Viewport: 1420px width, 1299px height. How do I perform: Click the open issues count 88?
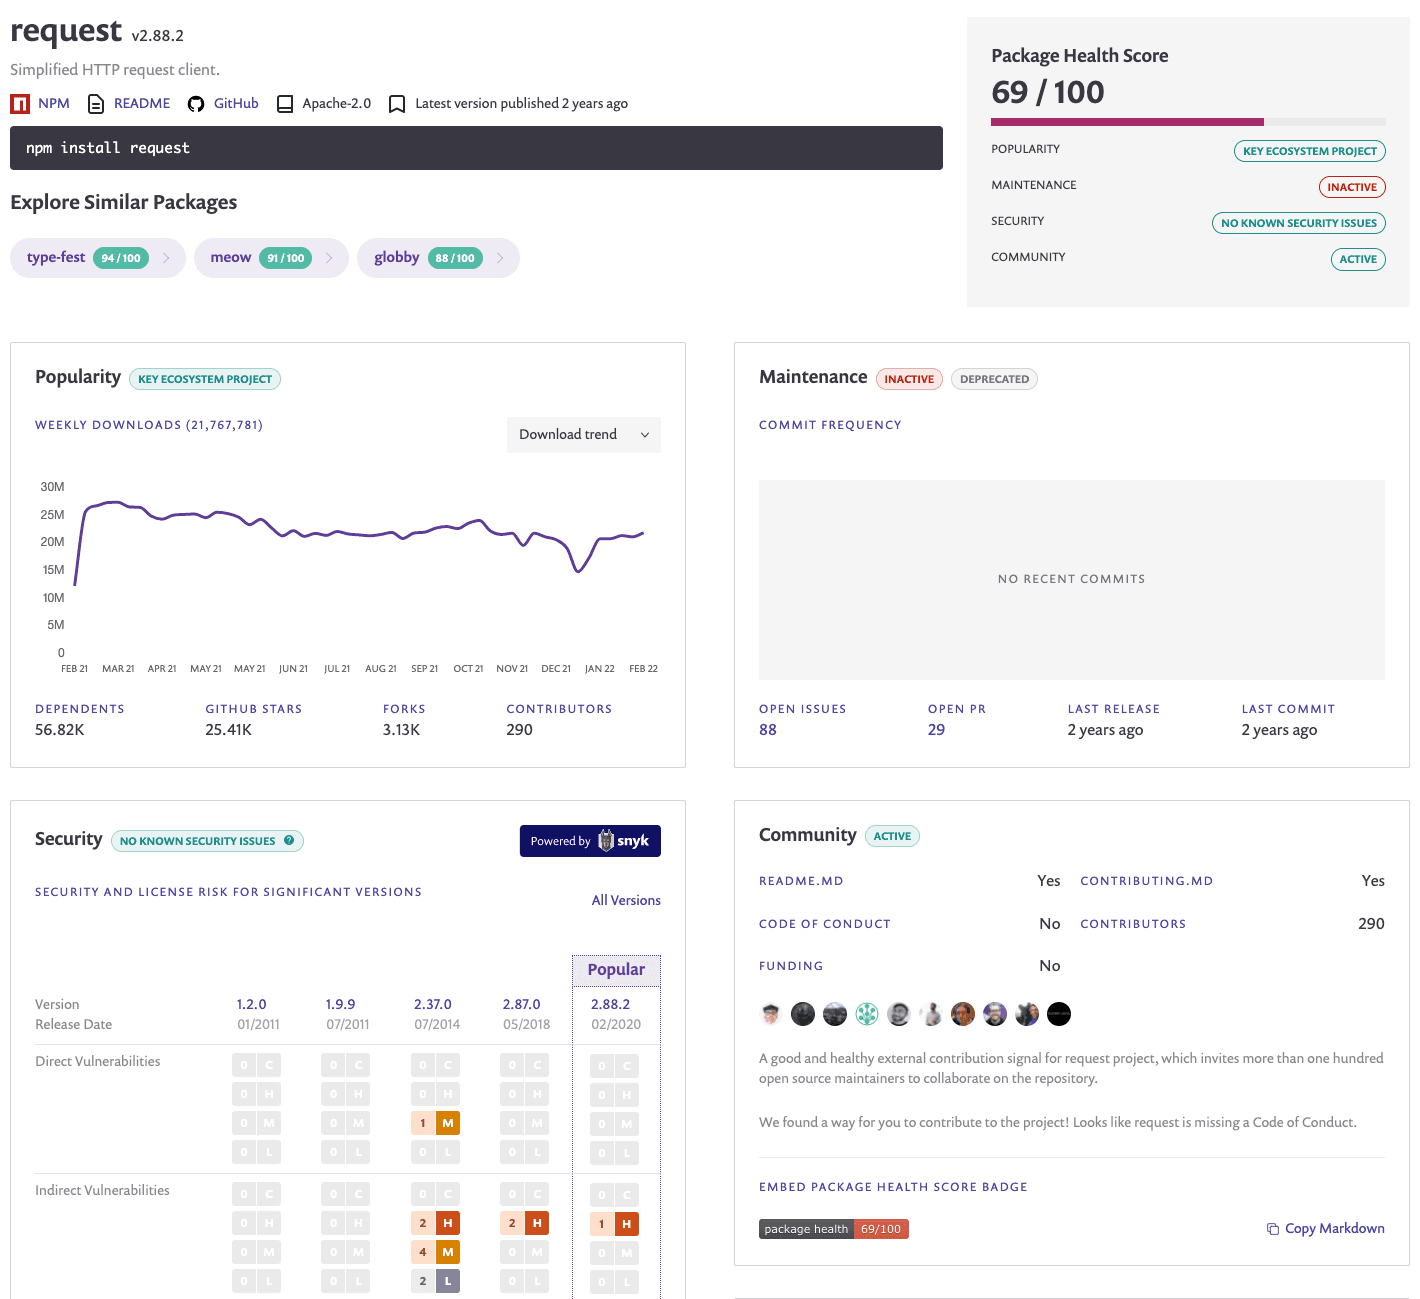[x=768, y=730]
